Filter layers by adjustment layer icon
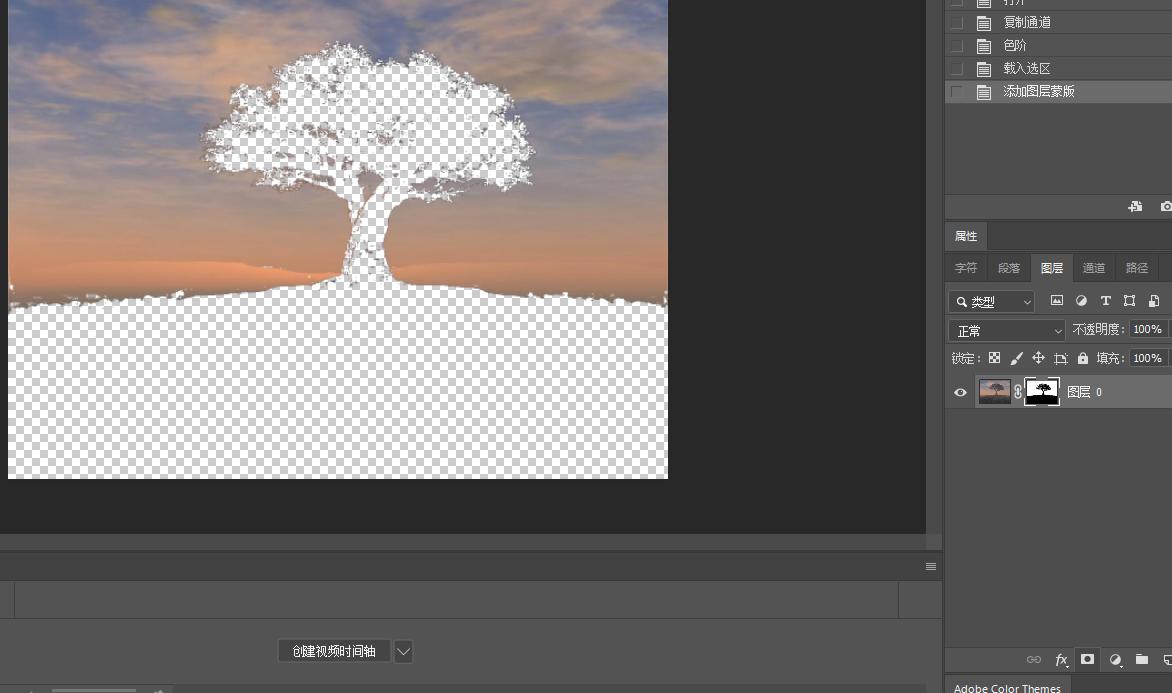 tap(1081, 301)
